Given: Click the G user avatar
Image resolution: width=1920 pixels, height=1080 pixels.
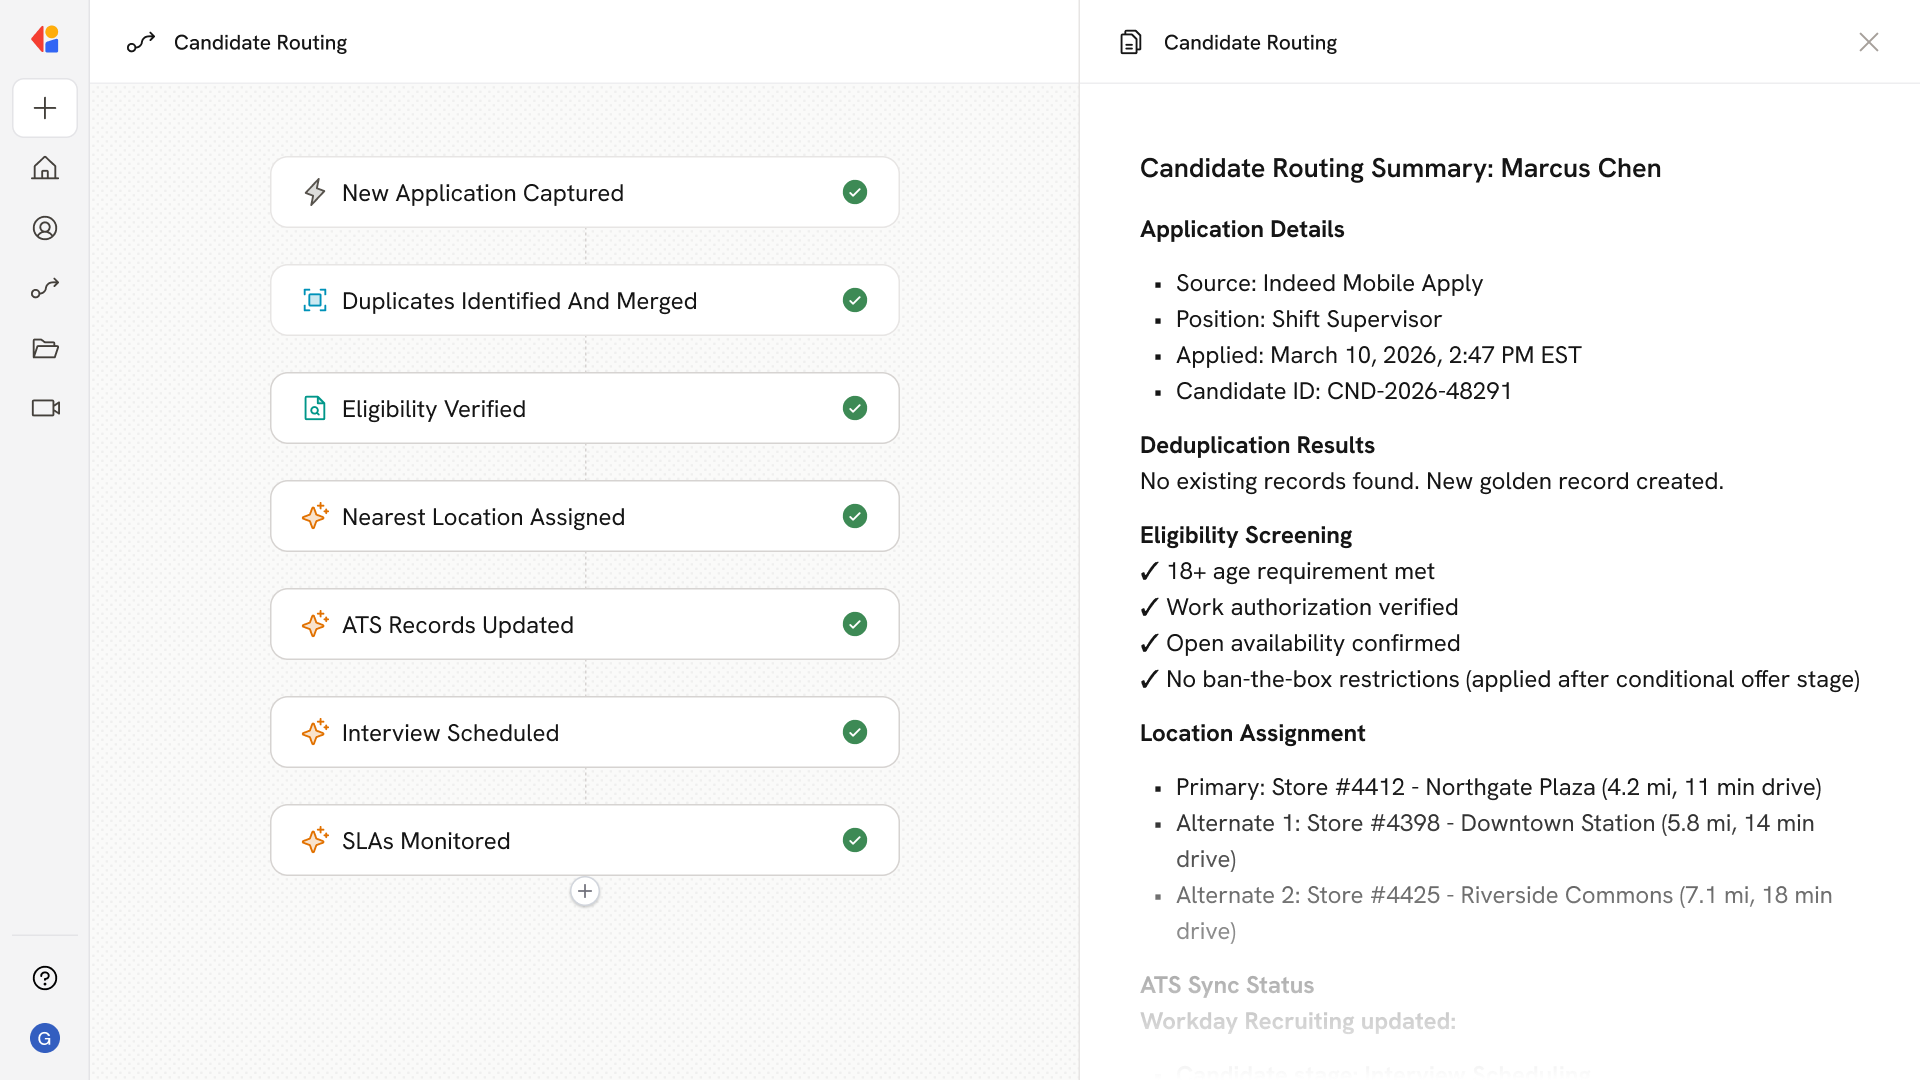Looking at the screenshot, I should click(45, 1038).
